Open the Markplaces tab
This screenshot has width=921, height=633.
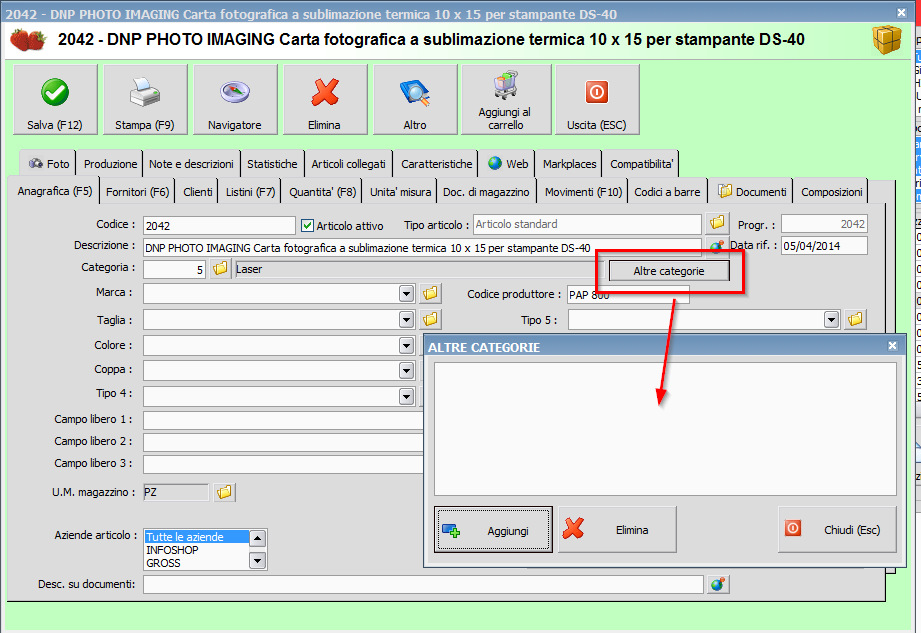570,164
